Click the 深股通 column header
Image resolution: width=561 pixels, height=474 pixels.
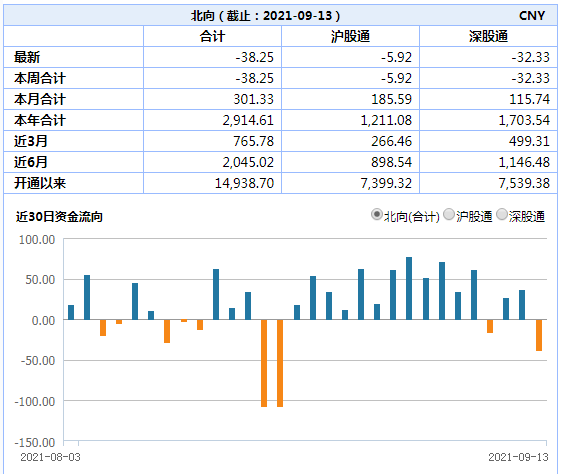[x=488, y=36]
